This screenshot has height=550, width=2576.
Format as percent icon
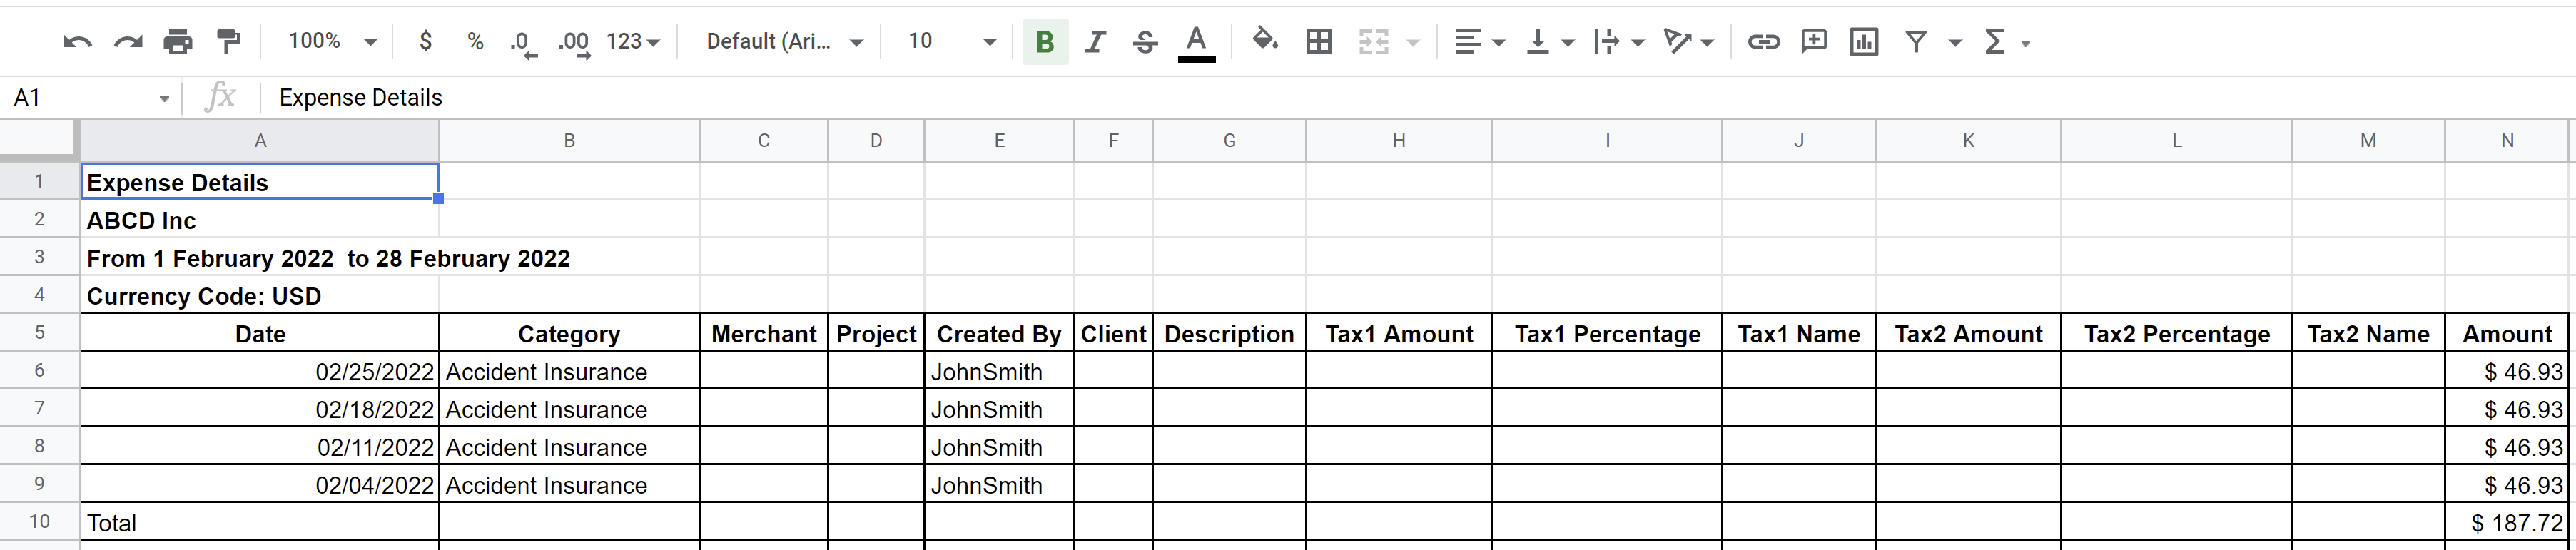tap(475, 42)
